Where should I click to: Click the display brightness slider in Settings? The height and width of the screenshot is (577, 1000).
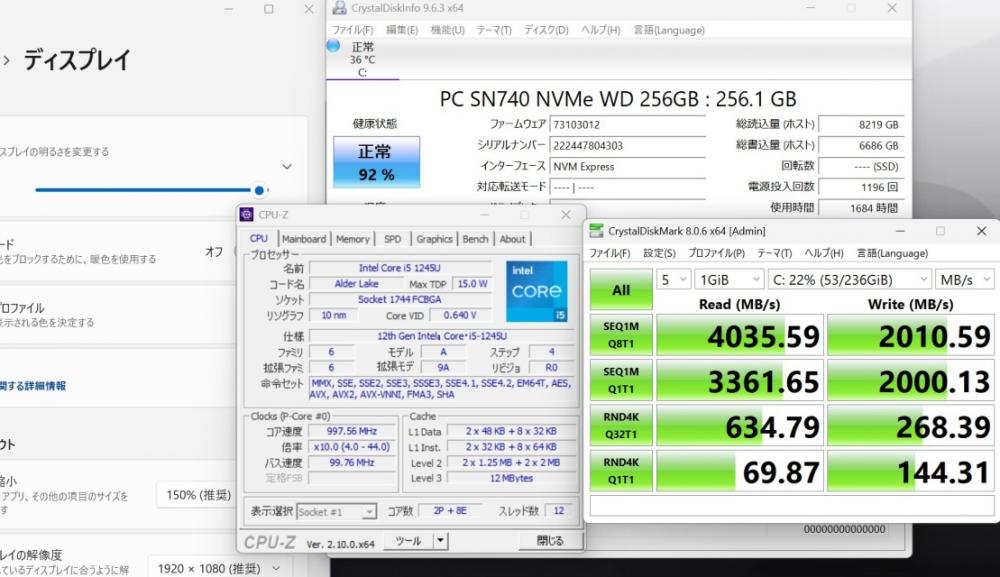click(x=152, y=190)
